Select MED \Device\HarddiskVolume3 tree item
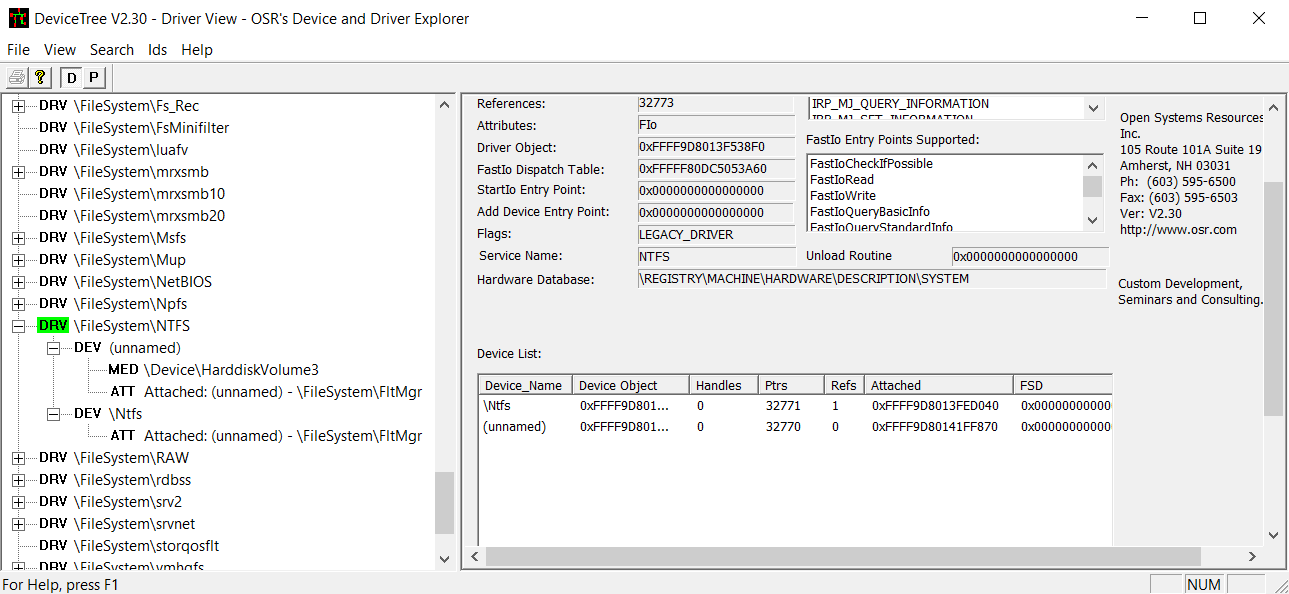The height and width of the screenshot is (594, 1289). coord(213,370)
